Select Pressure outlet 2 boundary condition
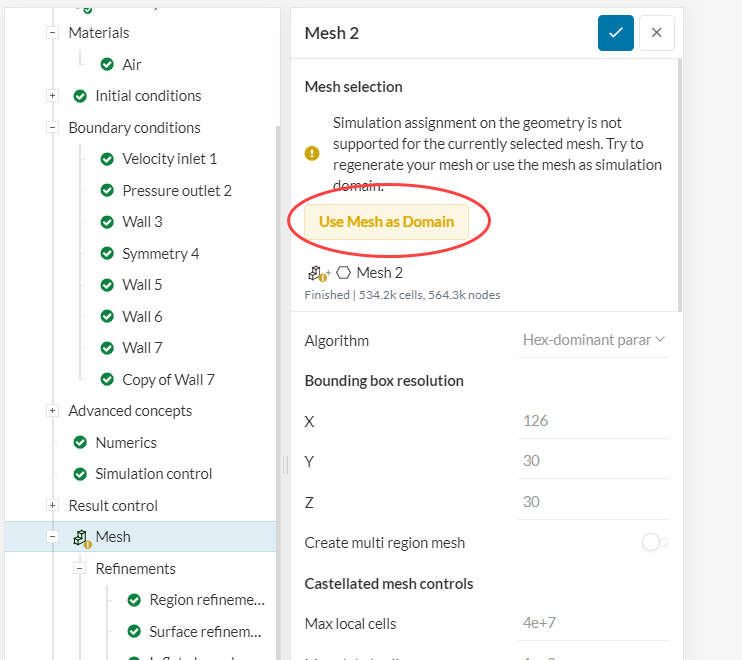This screenshot has width=742, height=660. click(176, 191)
